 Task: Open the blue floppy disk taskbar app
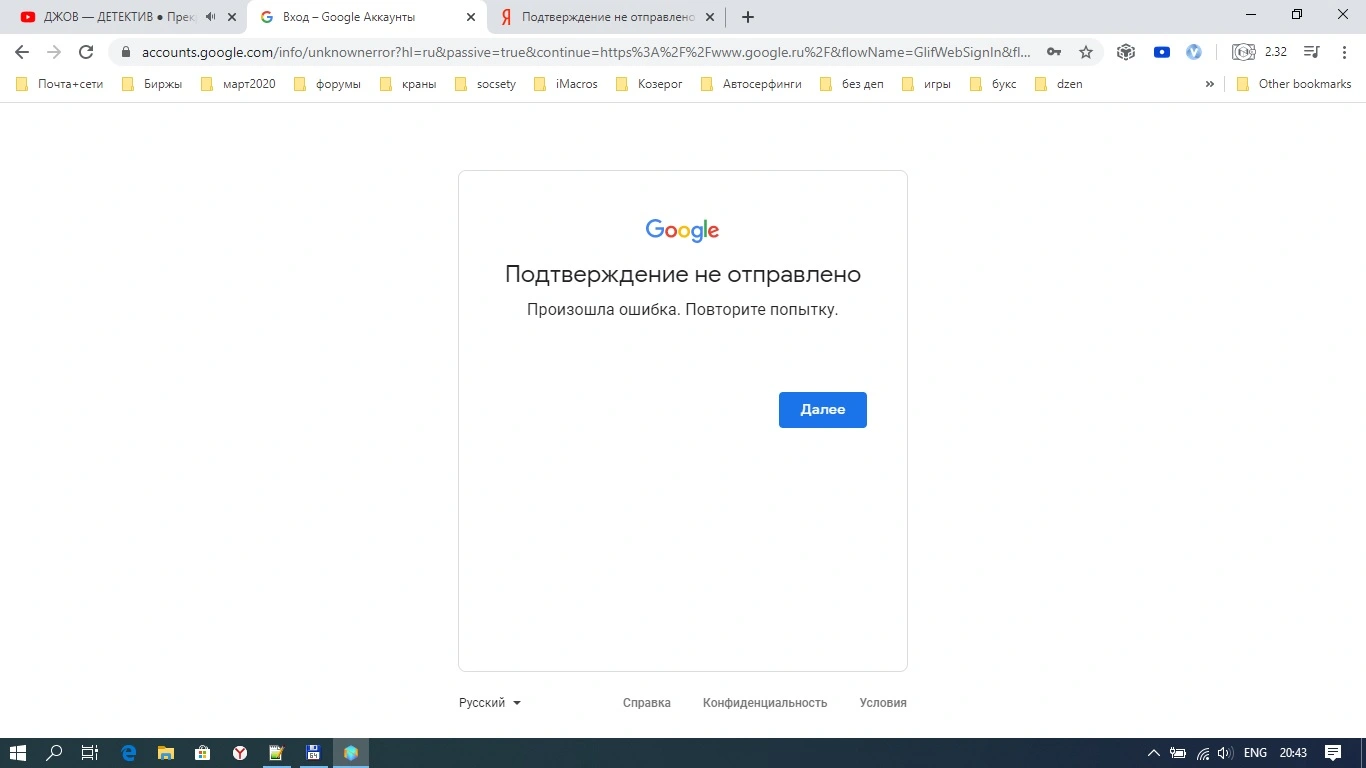coord(313,753)
